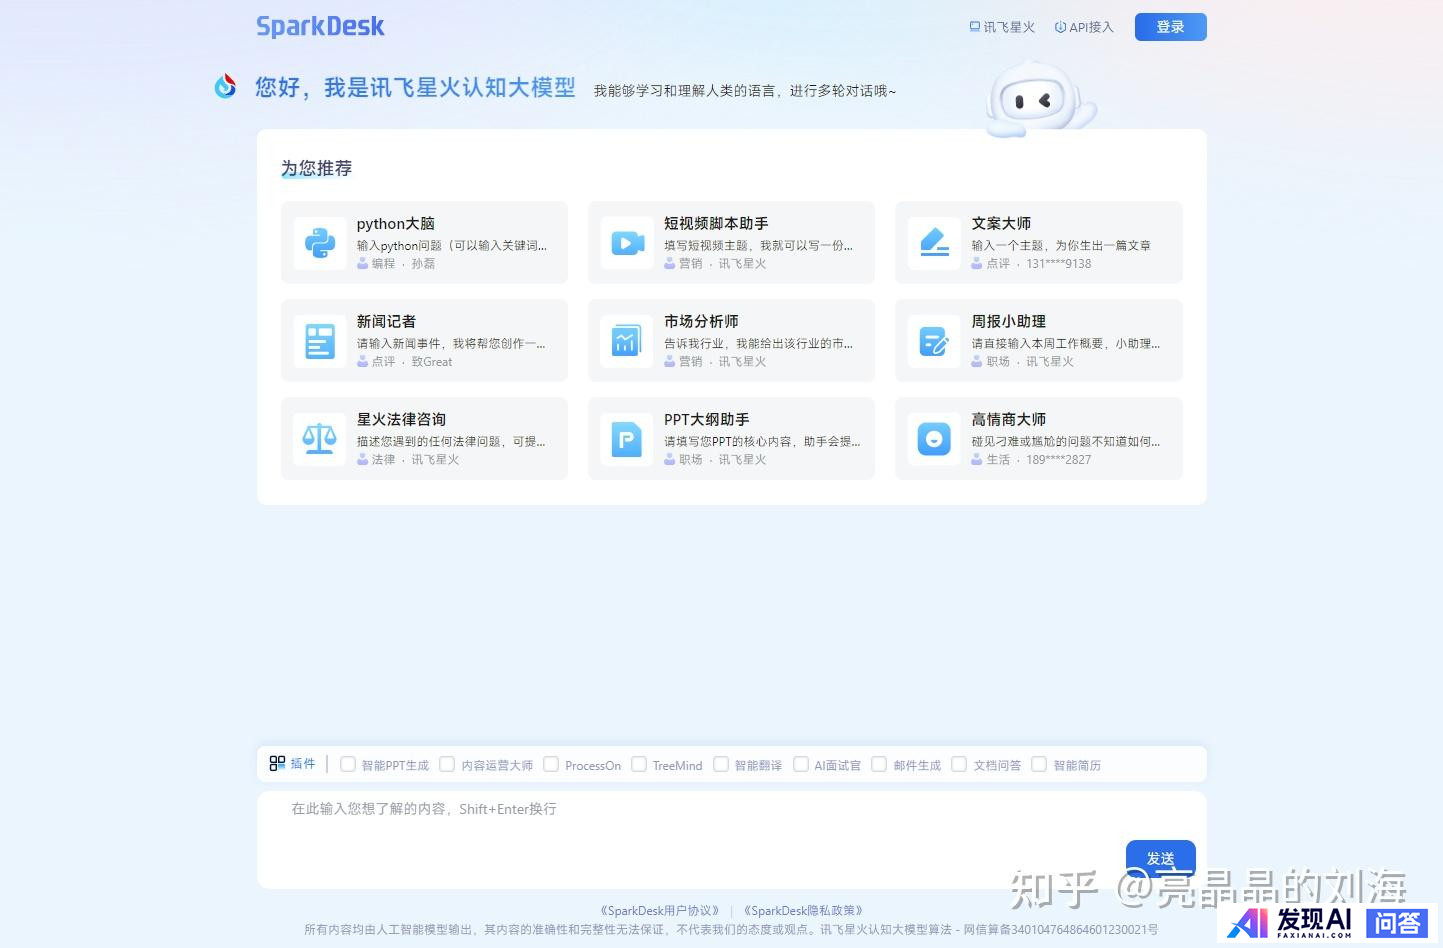Image resolution: width=1443 pixels, height=948 pixels.
Task: Enable the 智能简历 plugin checkbox
Action: [1039, 765]
